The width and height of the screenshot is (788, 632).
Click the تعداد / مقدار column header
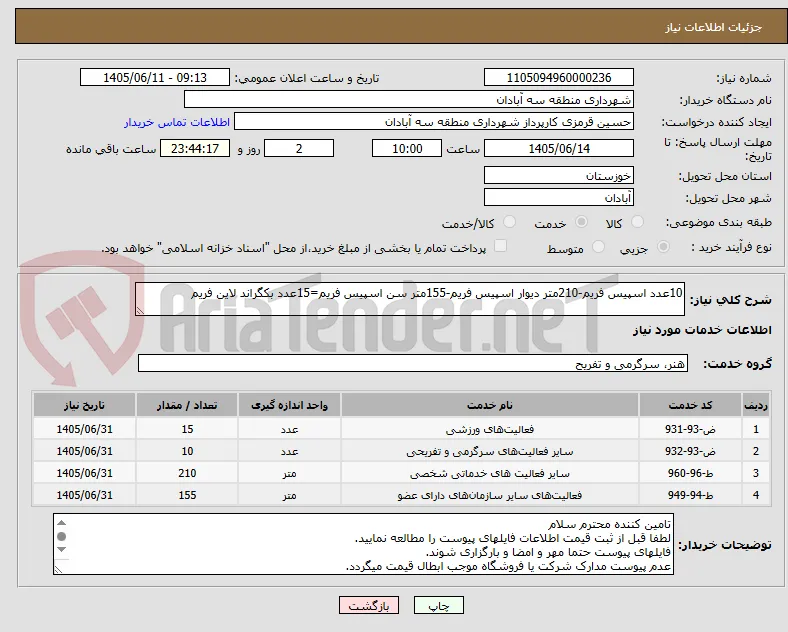coord(187,405)
